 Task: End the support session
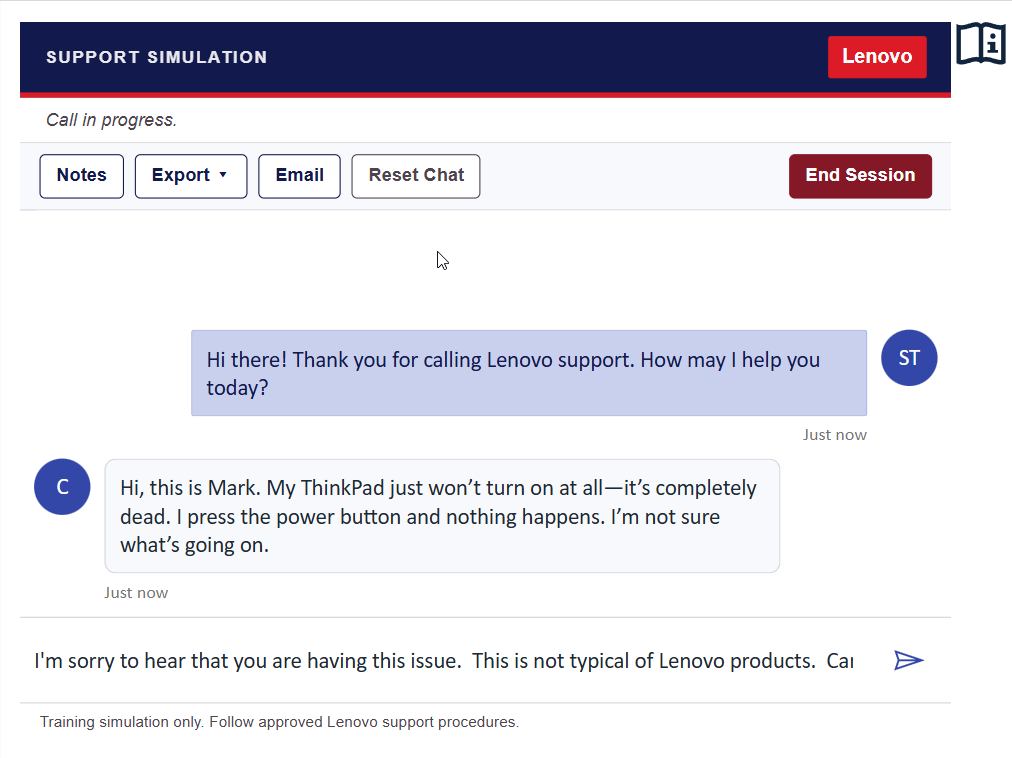(860, 176)
